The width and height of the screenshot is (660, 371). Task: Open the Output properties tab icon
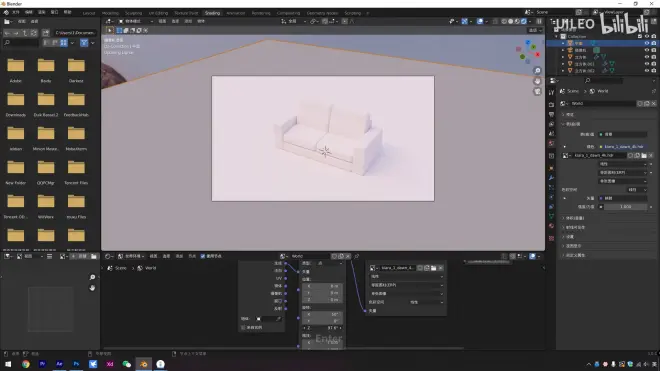[551, 115]
